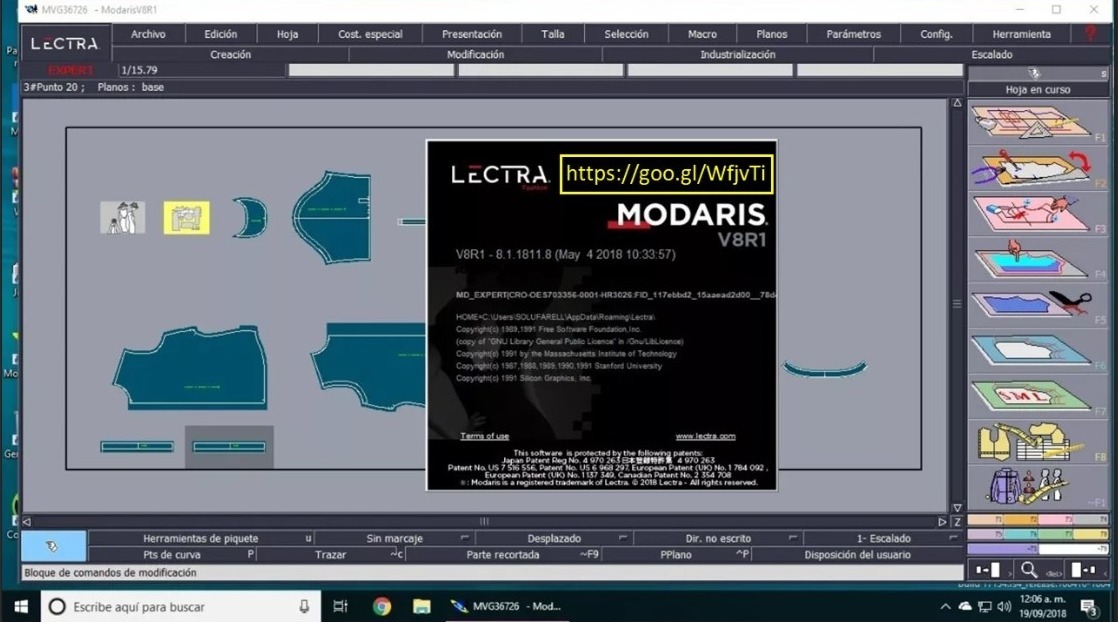Open the F8 measurement chart tools icon

(1032, 442)
